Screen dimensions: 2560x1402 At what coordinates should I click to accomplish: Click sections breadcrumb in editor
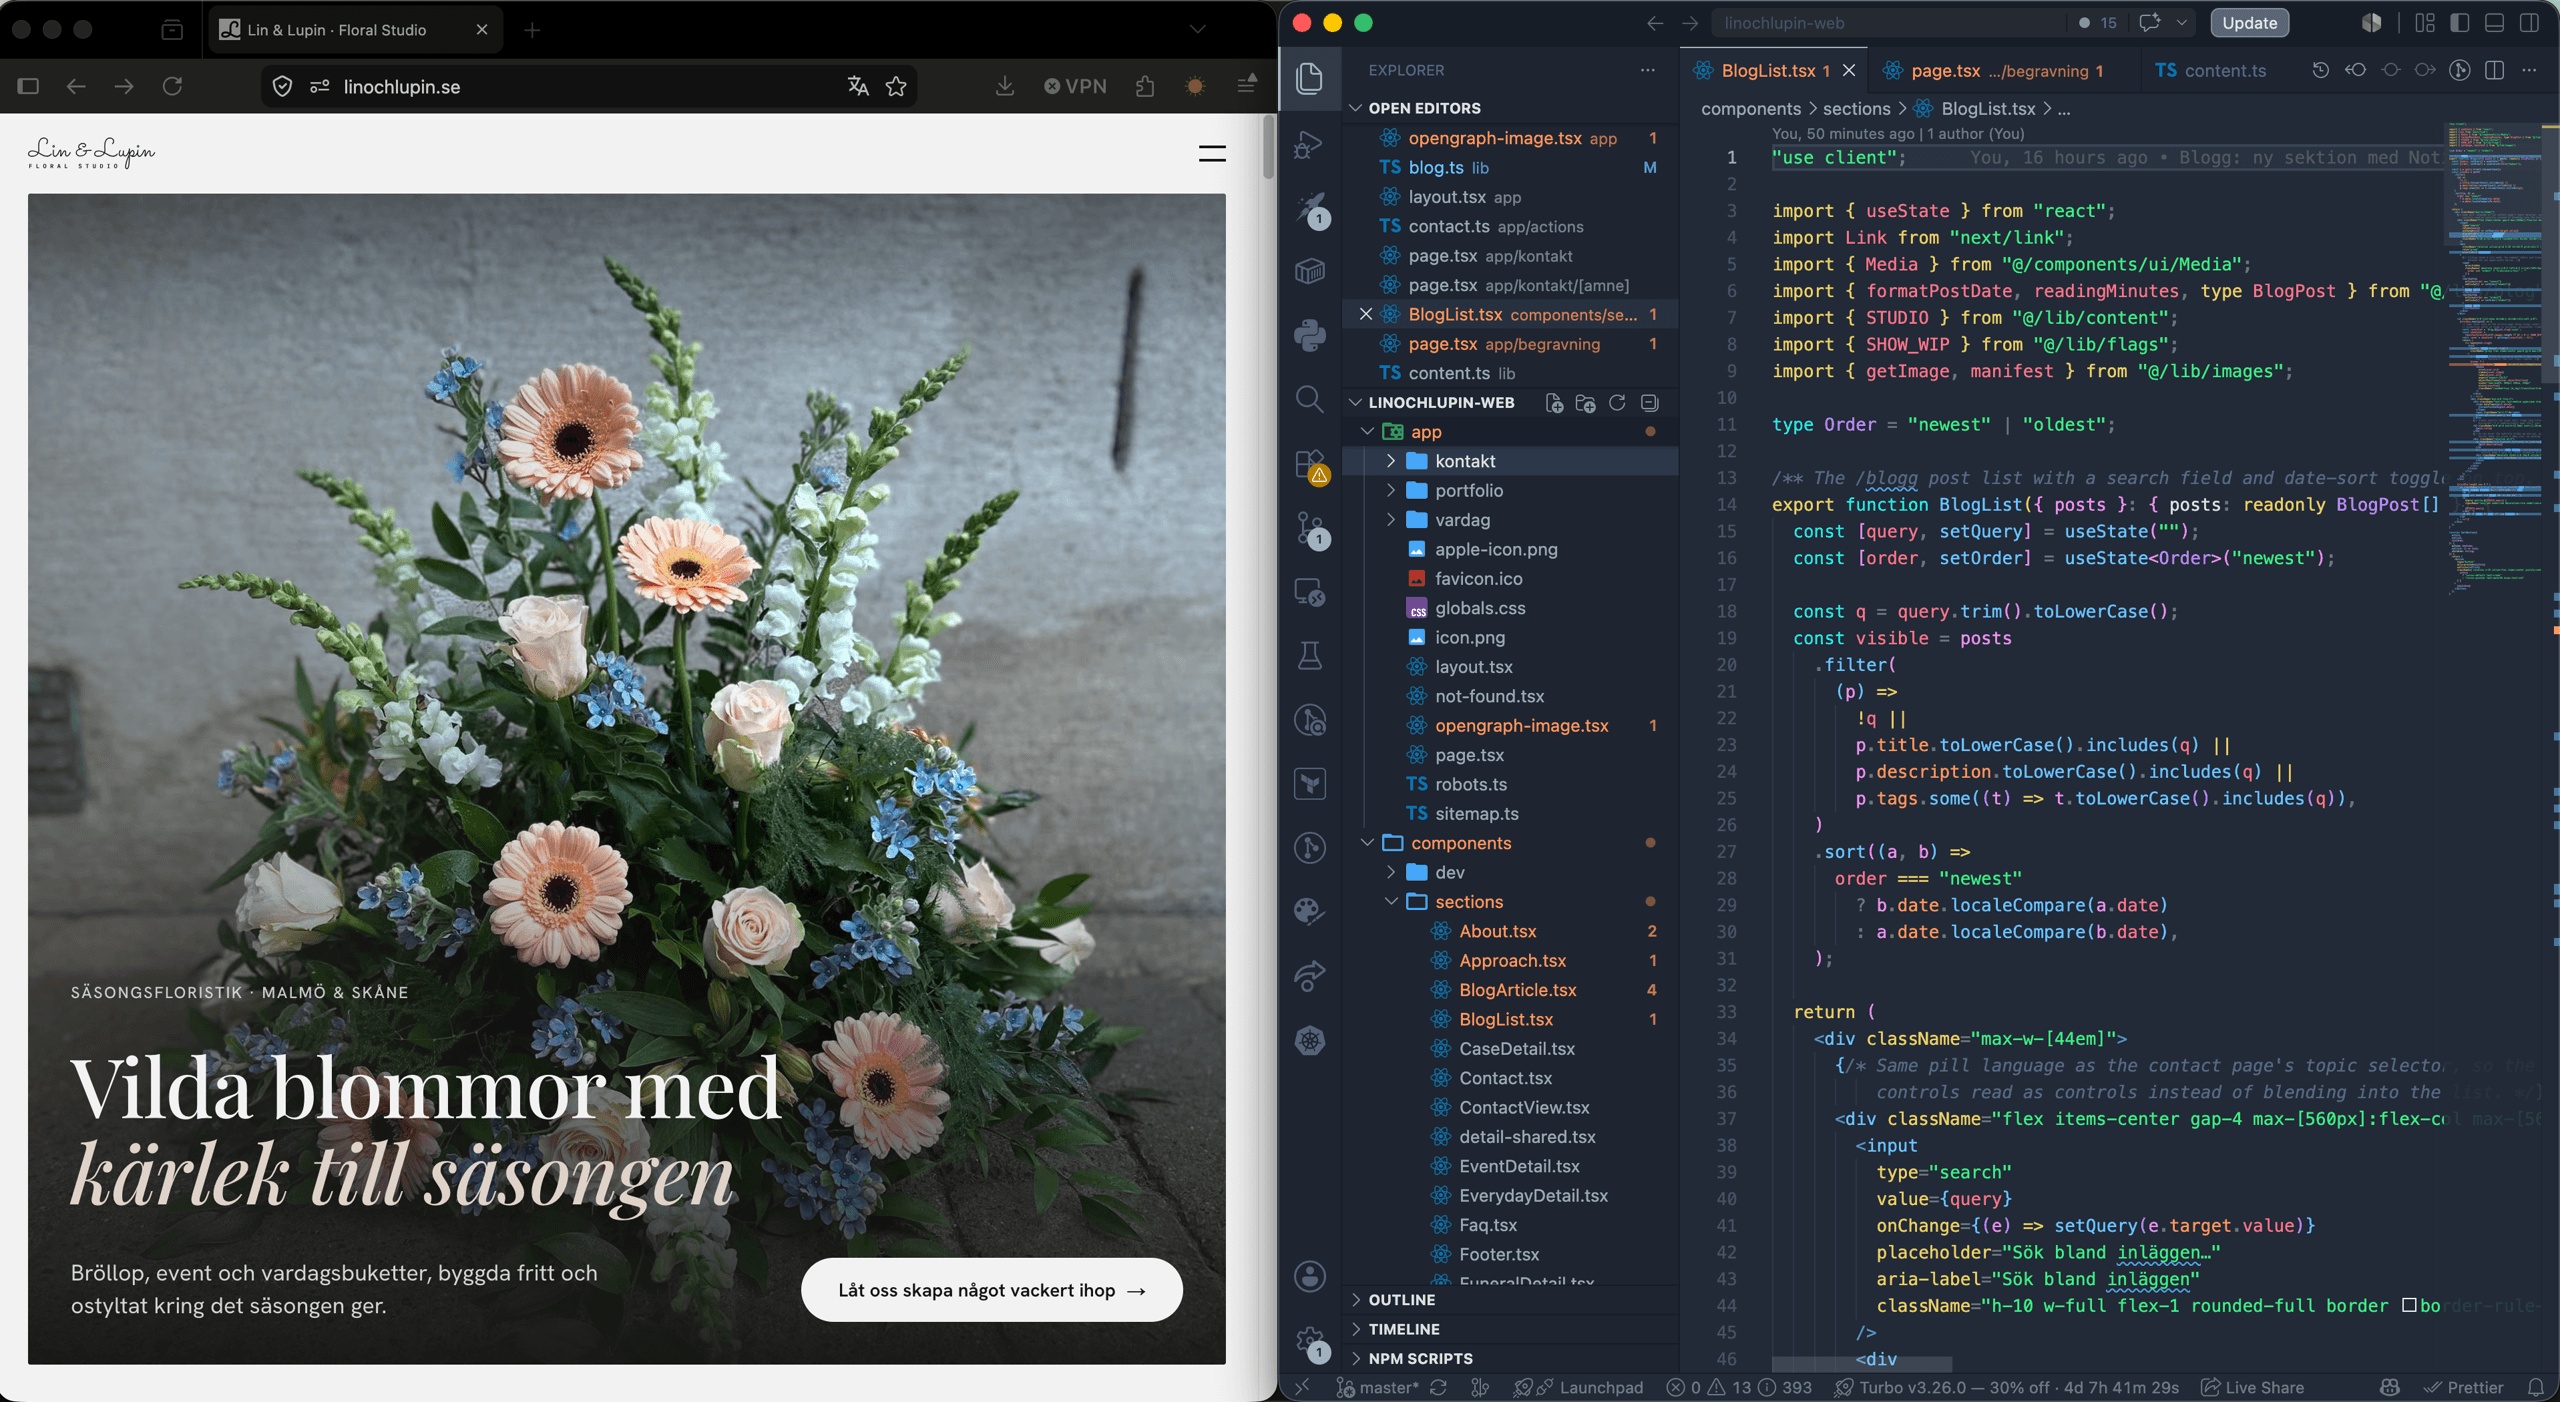tap(1856, 108)
